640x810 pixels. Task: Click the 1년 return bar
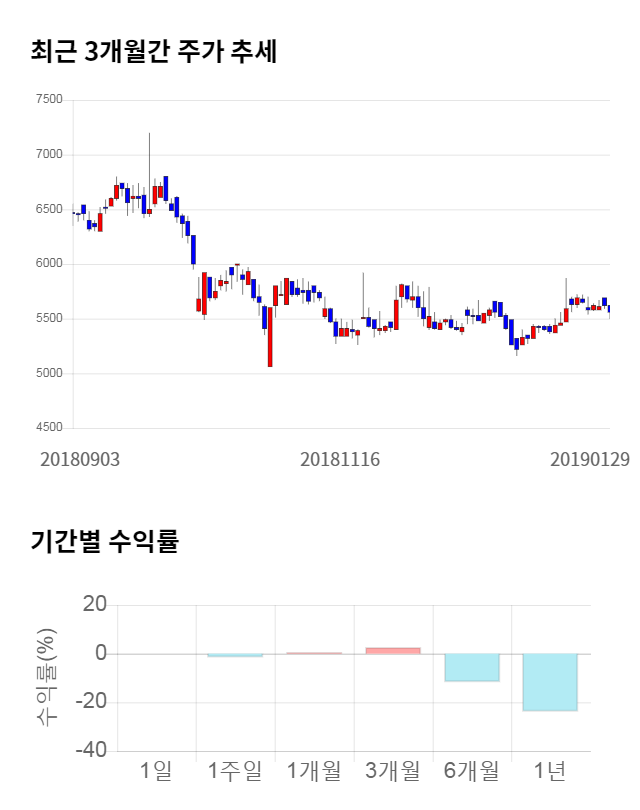click(550, 682)
